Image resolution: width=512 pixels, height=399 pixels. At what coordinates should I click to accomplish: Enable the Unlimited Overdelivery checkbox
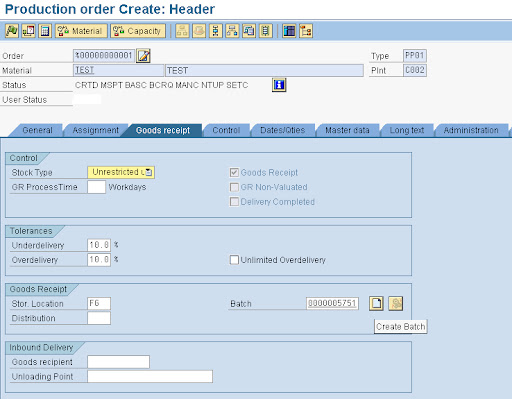(x=234, y=260)
